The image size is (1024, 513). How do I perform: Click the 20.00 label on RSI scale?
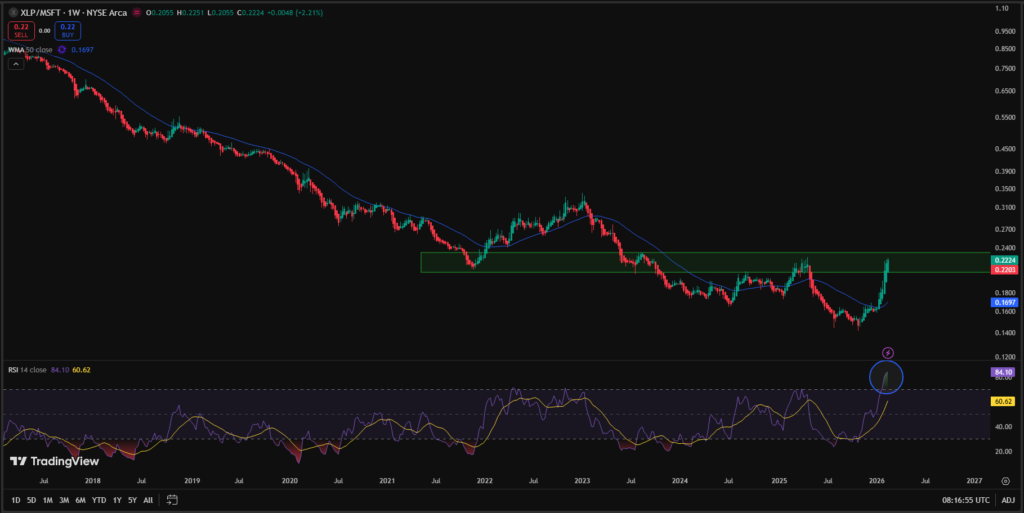1003,452
